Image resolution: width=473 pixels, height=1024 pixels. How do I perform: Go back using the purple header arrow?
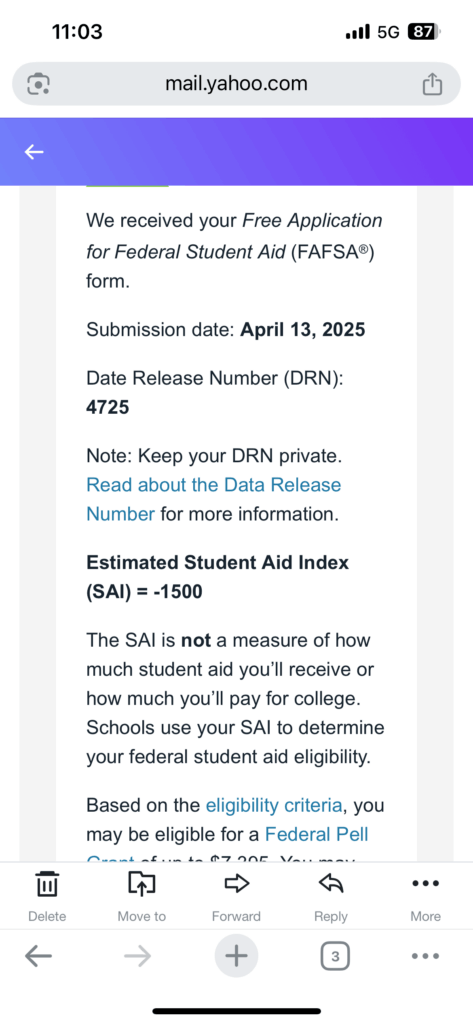[x=34, y=152]
